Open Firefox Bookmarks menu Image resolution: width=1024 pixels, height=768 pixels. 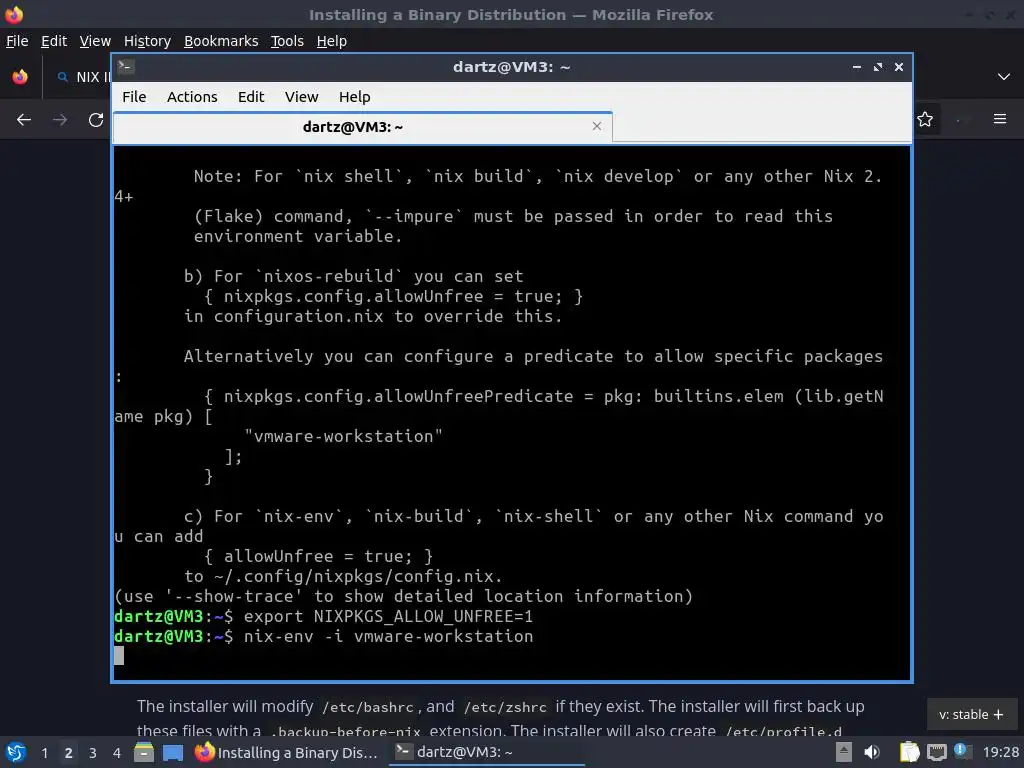[x=221, y=40]
